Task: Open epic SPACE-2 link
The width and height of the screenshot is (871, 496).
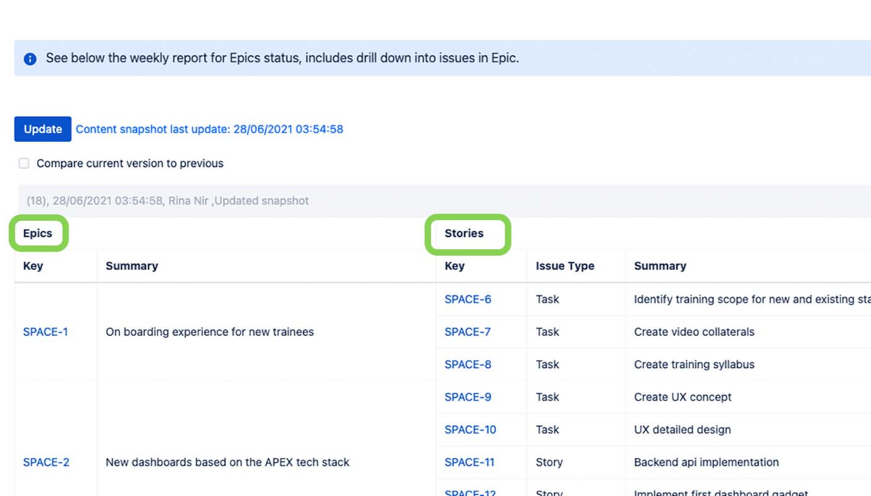Action: pyautogui.click(x=46, y=462)
